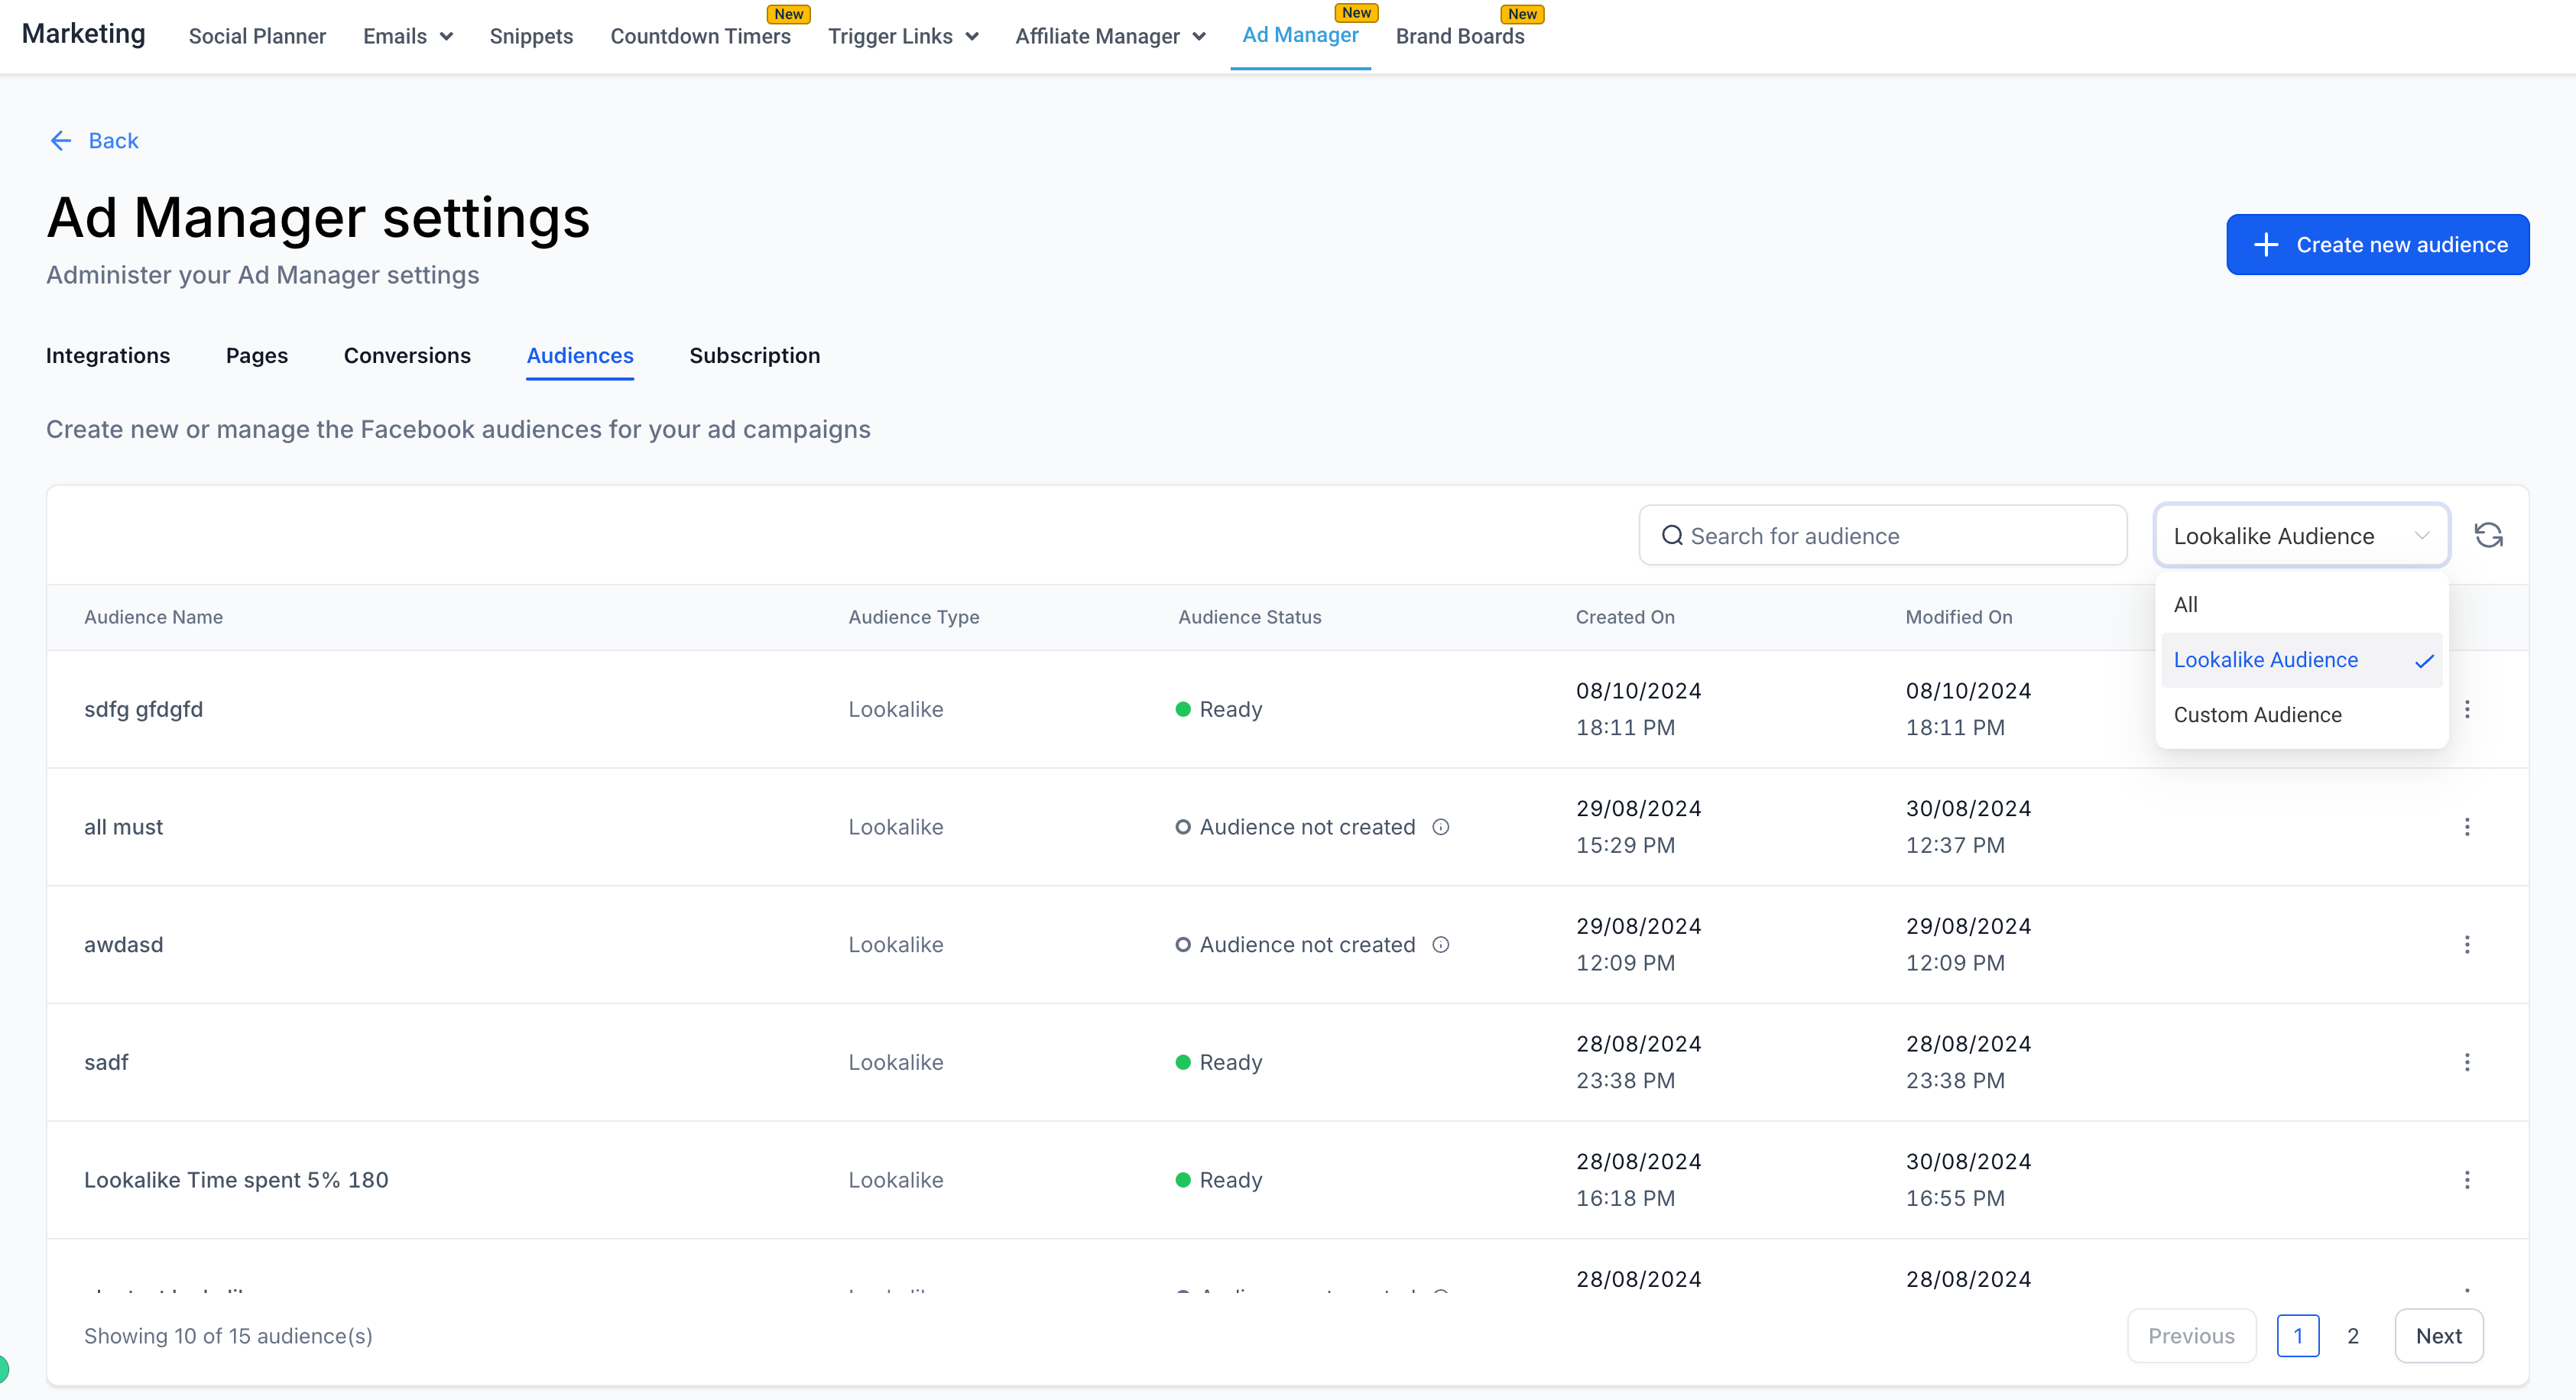Viewport: 2576px width, 1400px height.
Task: Select page 1 in pagination
Action: pyautogui.click(x=2298, y=1336)
